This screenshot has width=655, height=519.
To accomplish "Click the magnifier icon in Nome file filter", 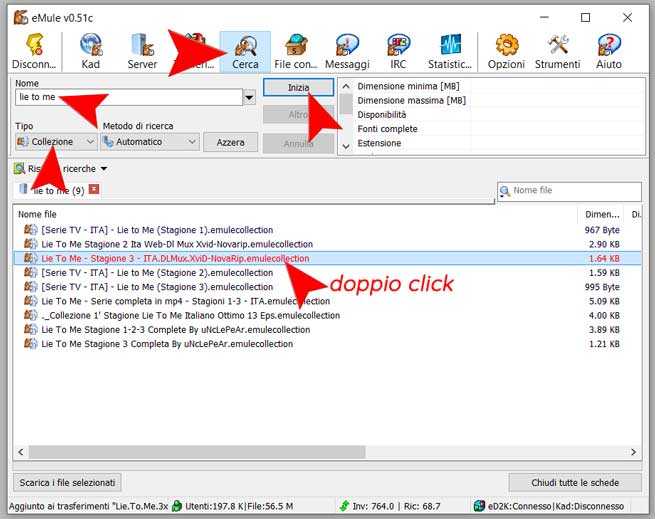I will pyautogui.click(x=505, y=191).
